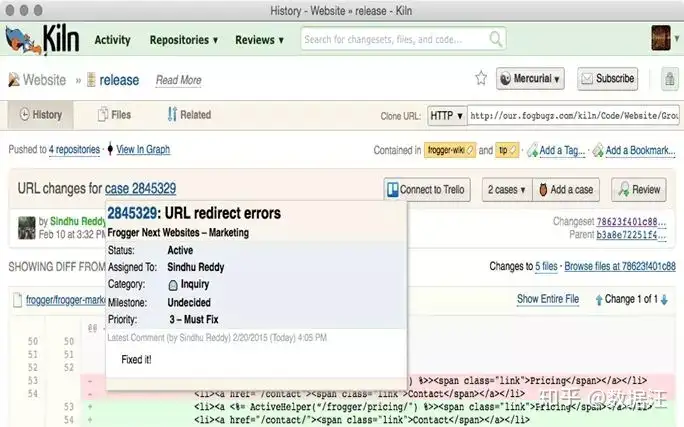Viewport: 684px width, 427px height.
Task: Click the 5 files link
Action: click(546, 266)
